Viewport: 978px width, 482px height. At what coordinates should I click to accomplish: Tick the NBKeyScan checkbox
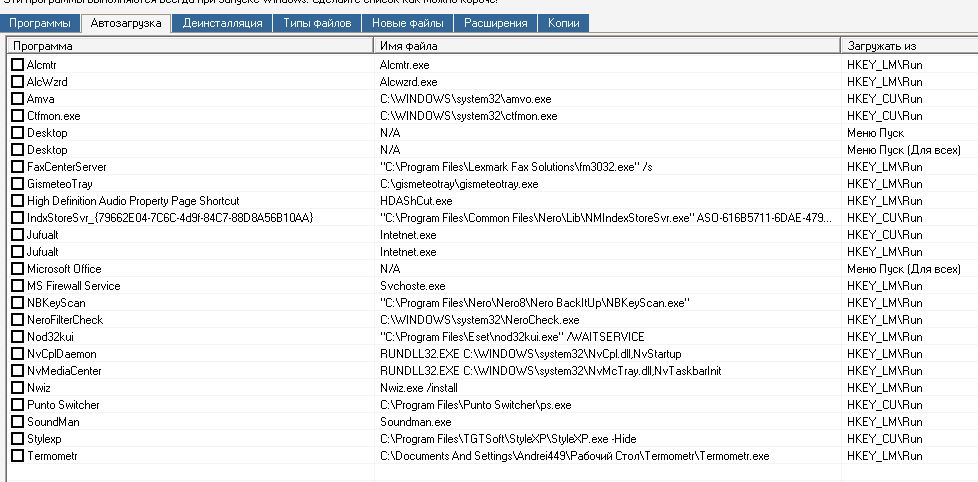(17, 302)
